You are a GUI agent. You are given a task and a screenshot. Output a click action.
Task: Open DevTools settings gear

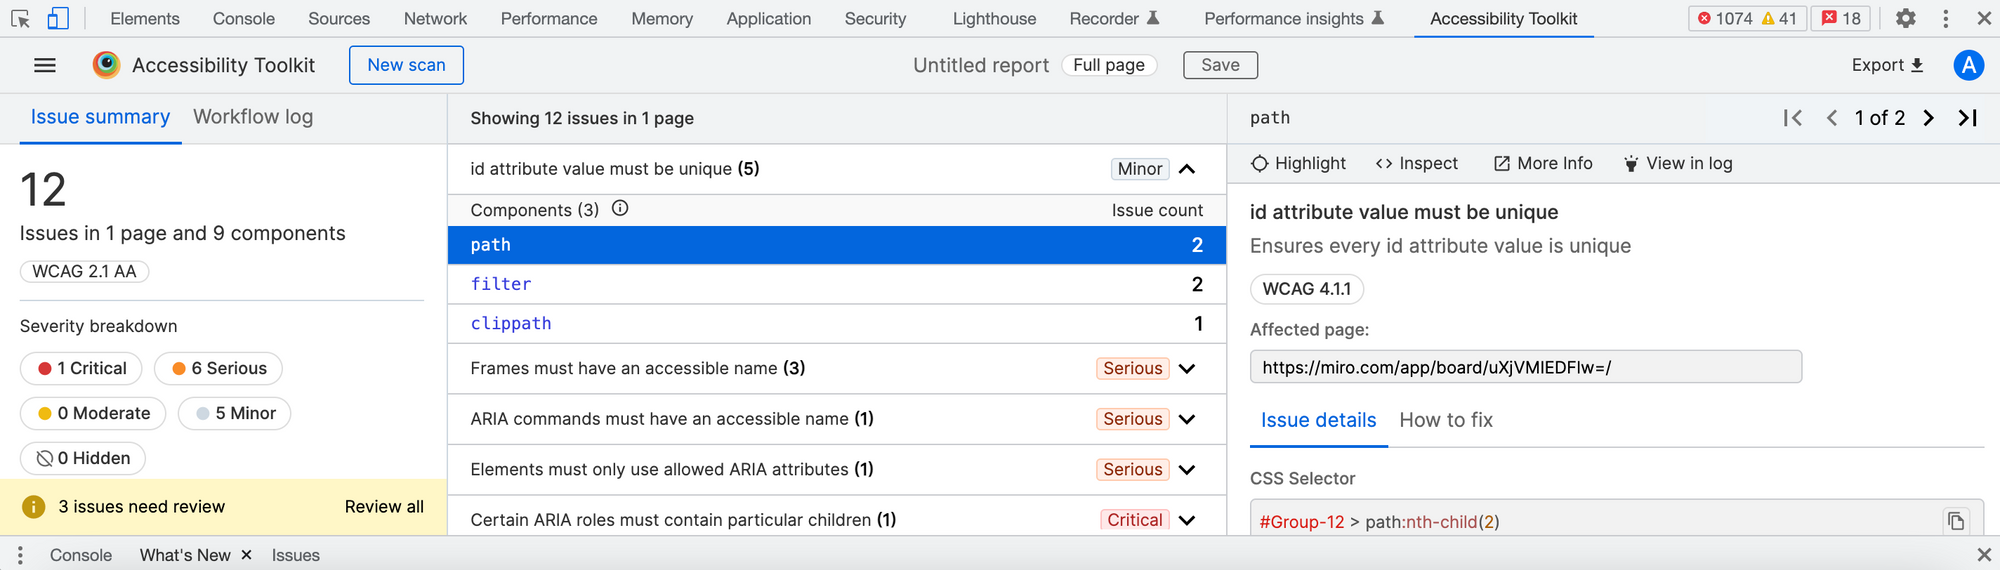coord(1906,18)
